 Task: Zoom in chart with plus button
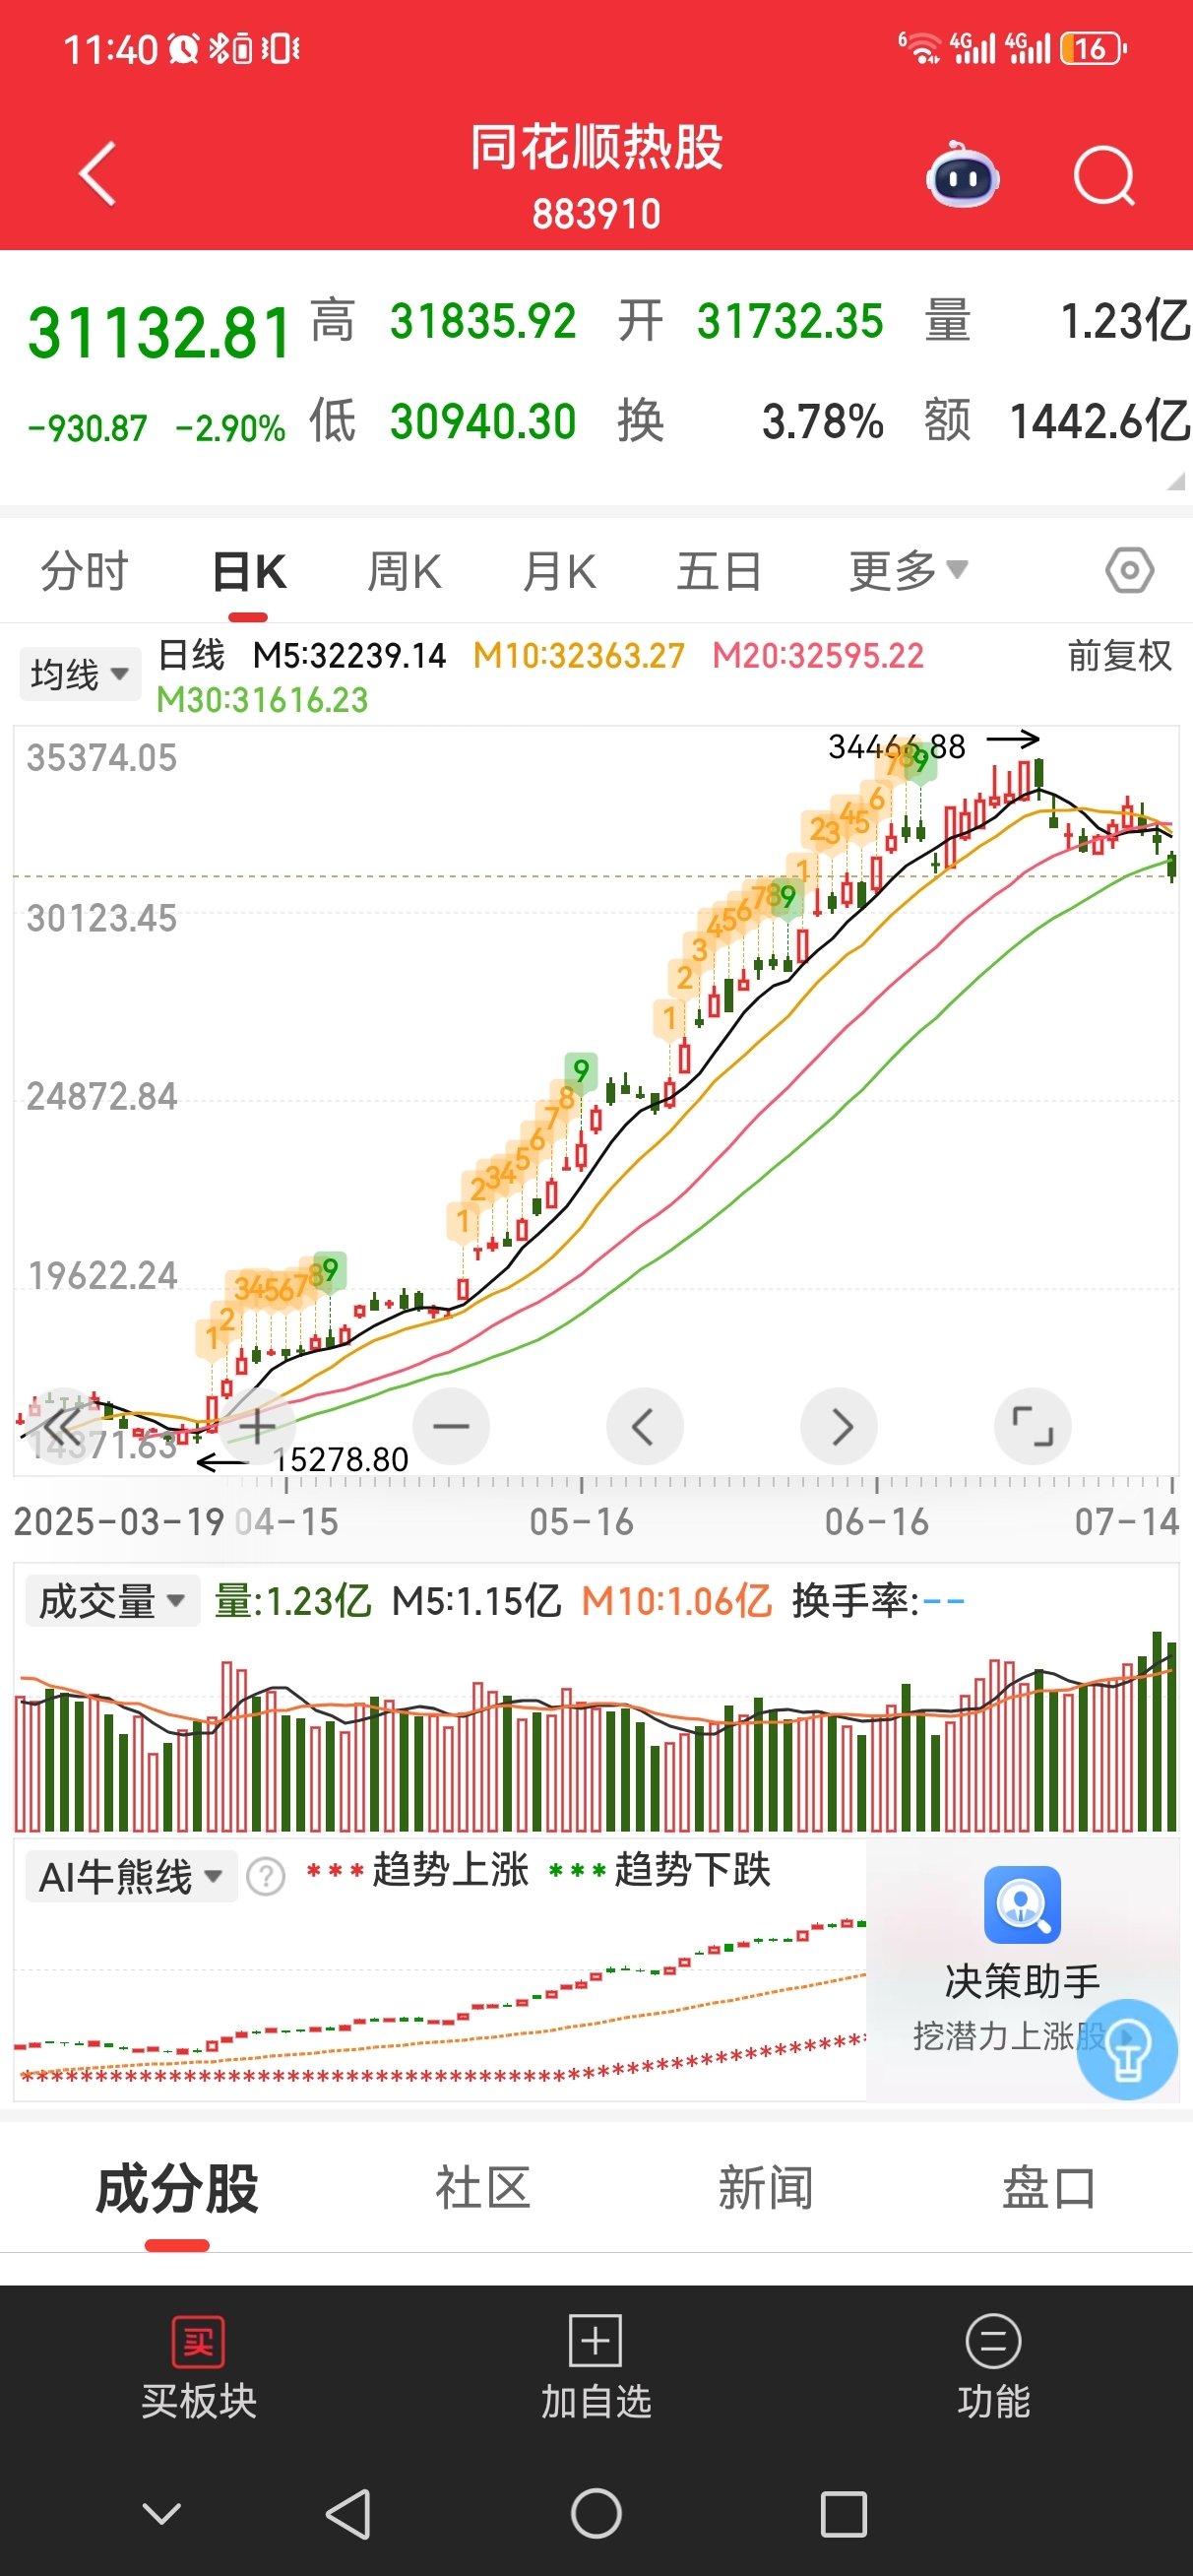point(257,1427)
